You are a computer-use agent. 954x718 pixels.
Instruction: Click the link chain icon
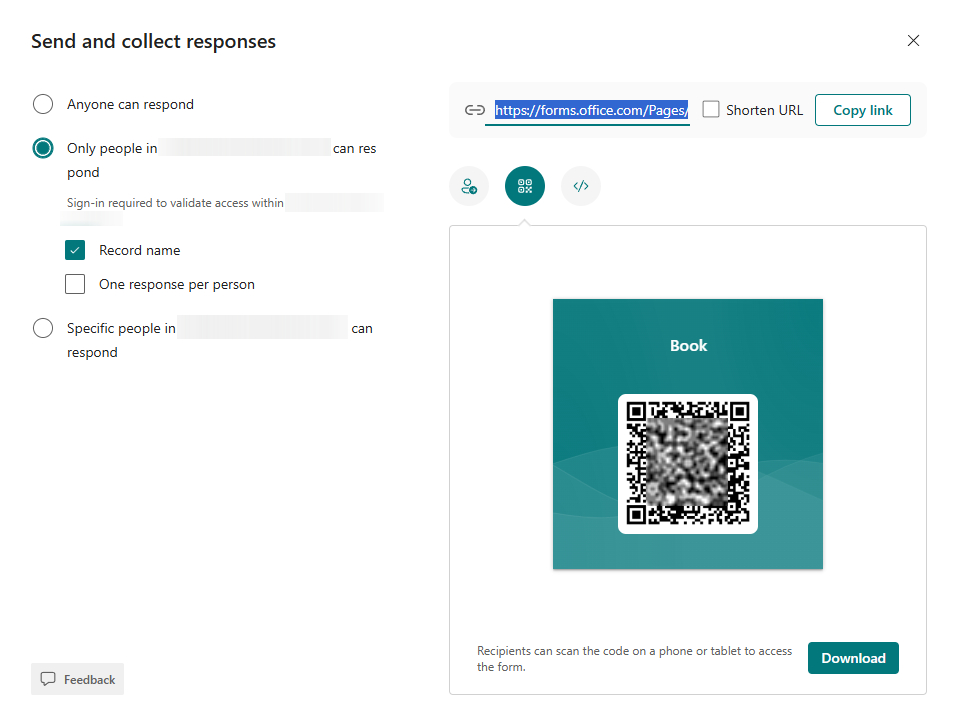point(475,110)
